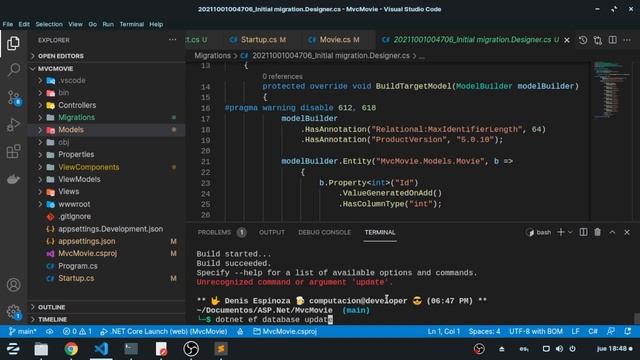The height and width of the screenshot is (360, 640).
Task: Open OBS Studio from taskbar
Action: point(191,349)
